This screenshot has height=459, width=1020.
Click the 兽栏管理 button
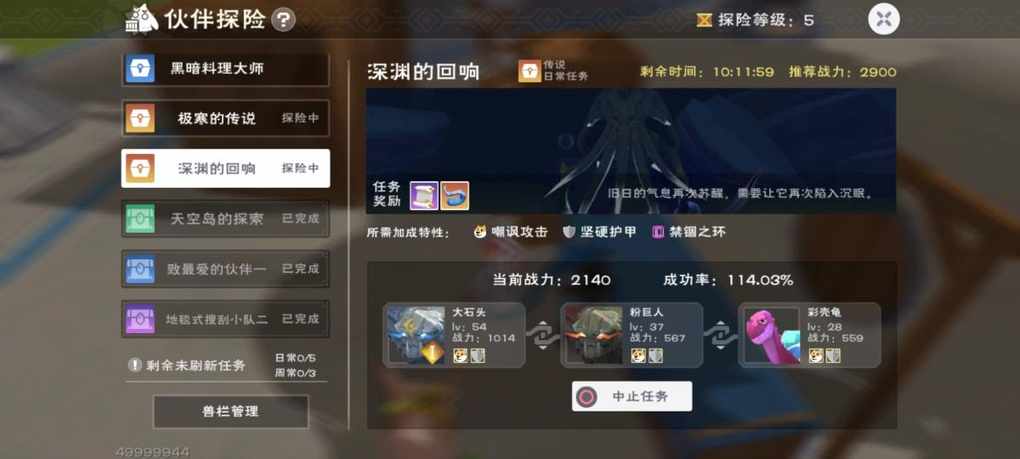click(230, 412)
